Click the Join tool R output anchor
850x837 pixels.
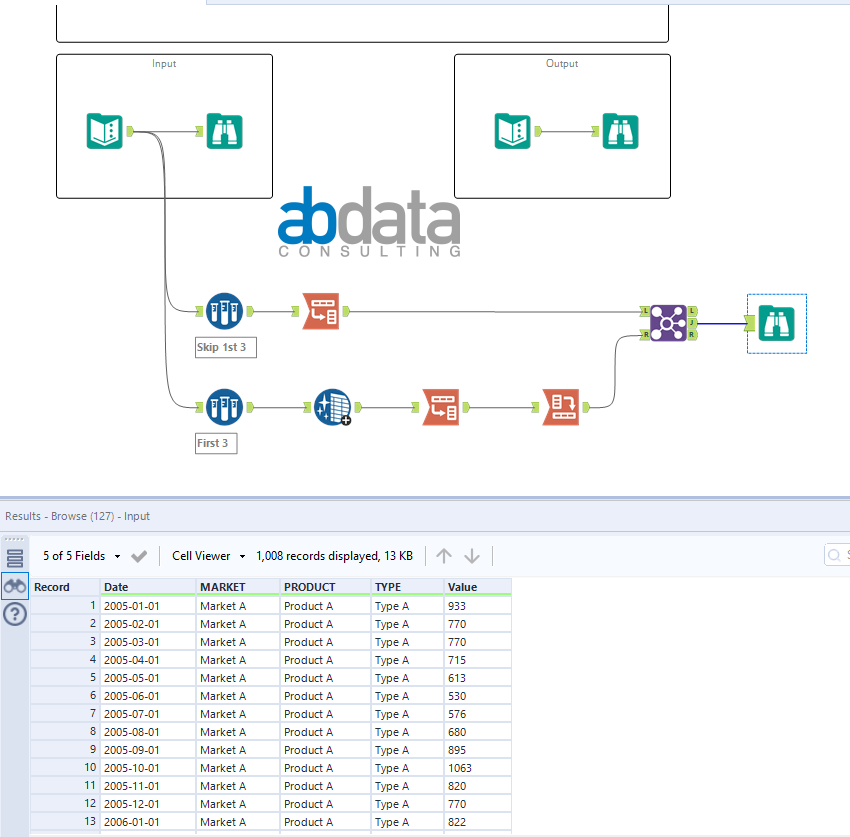coord(692,335)
